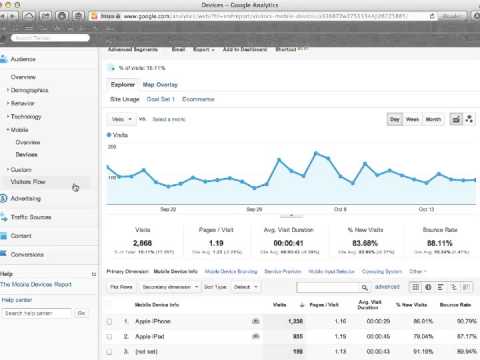
Task: Switch to the motion chart icon above graph
Action: coord(469,119)
